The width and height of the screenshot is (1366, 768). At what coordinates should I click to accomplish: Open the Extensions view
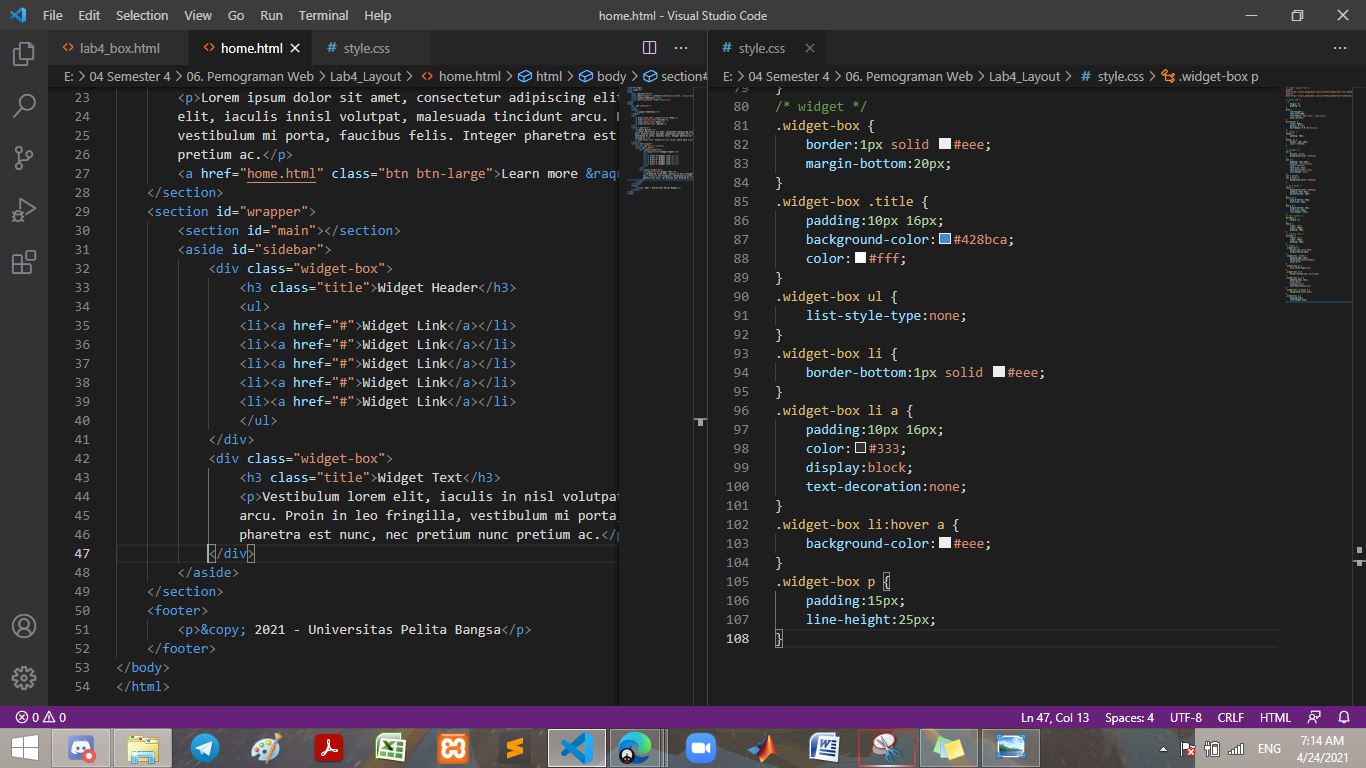[24, 262]
